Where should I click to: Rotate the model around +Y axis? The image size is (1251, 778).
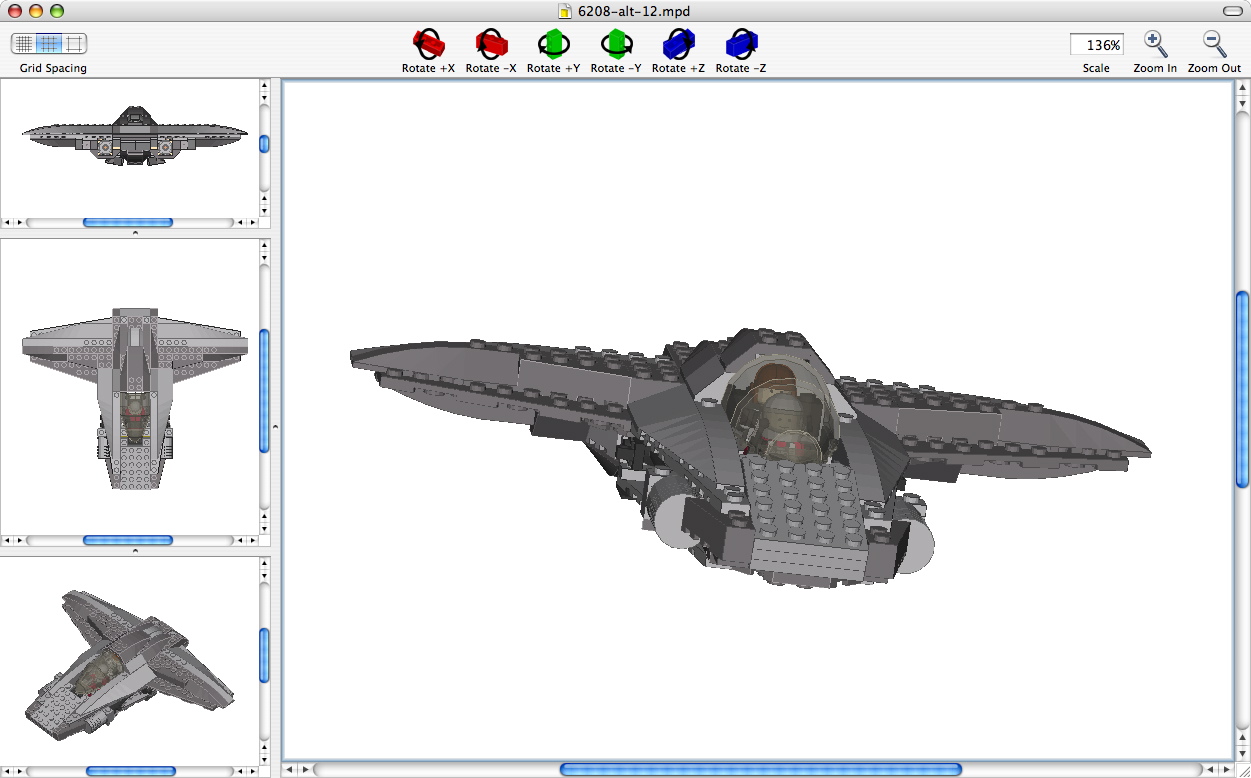552,44
